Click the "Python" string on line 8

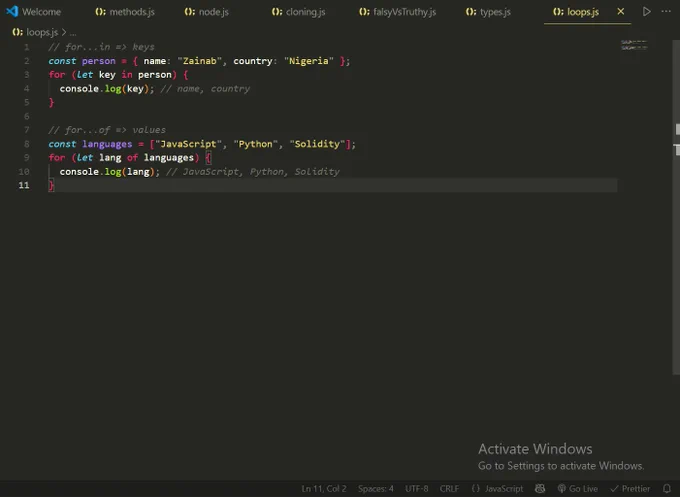pyautogui.click(x=255, y=144)
